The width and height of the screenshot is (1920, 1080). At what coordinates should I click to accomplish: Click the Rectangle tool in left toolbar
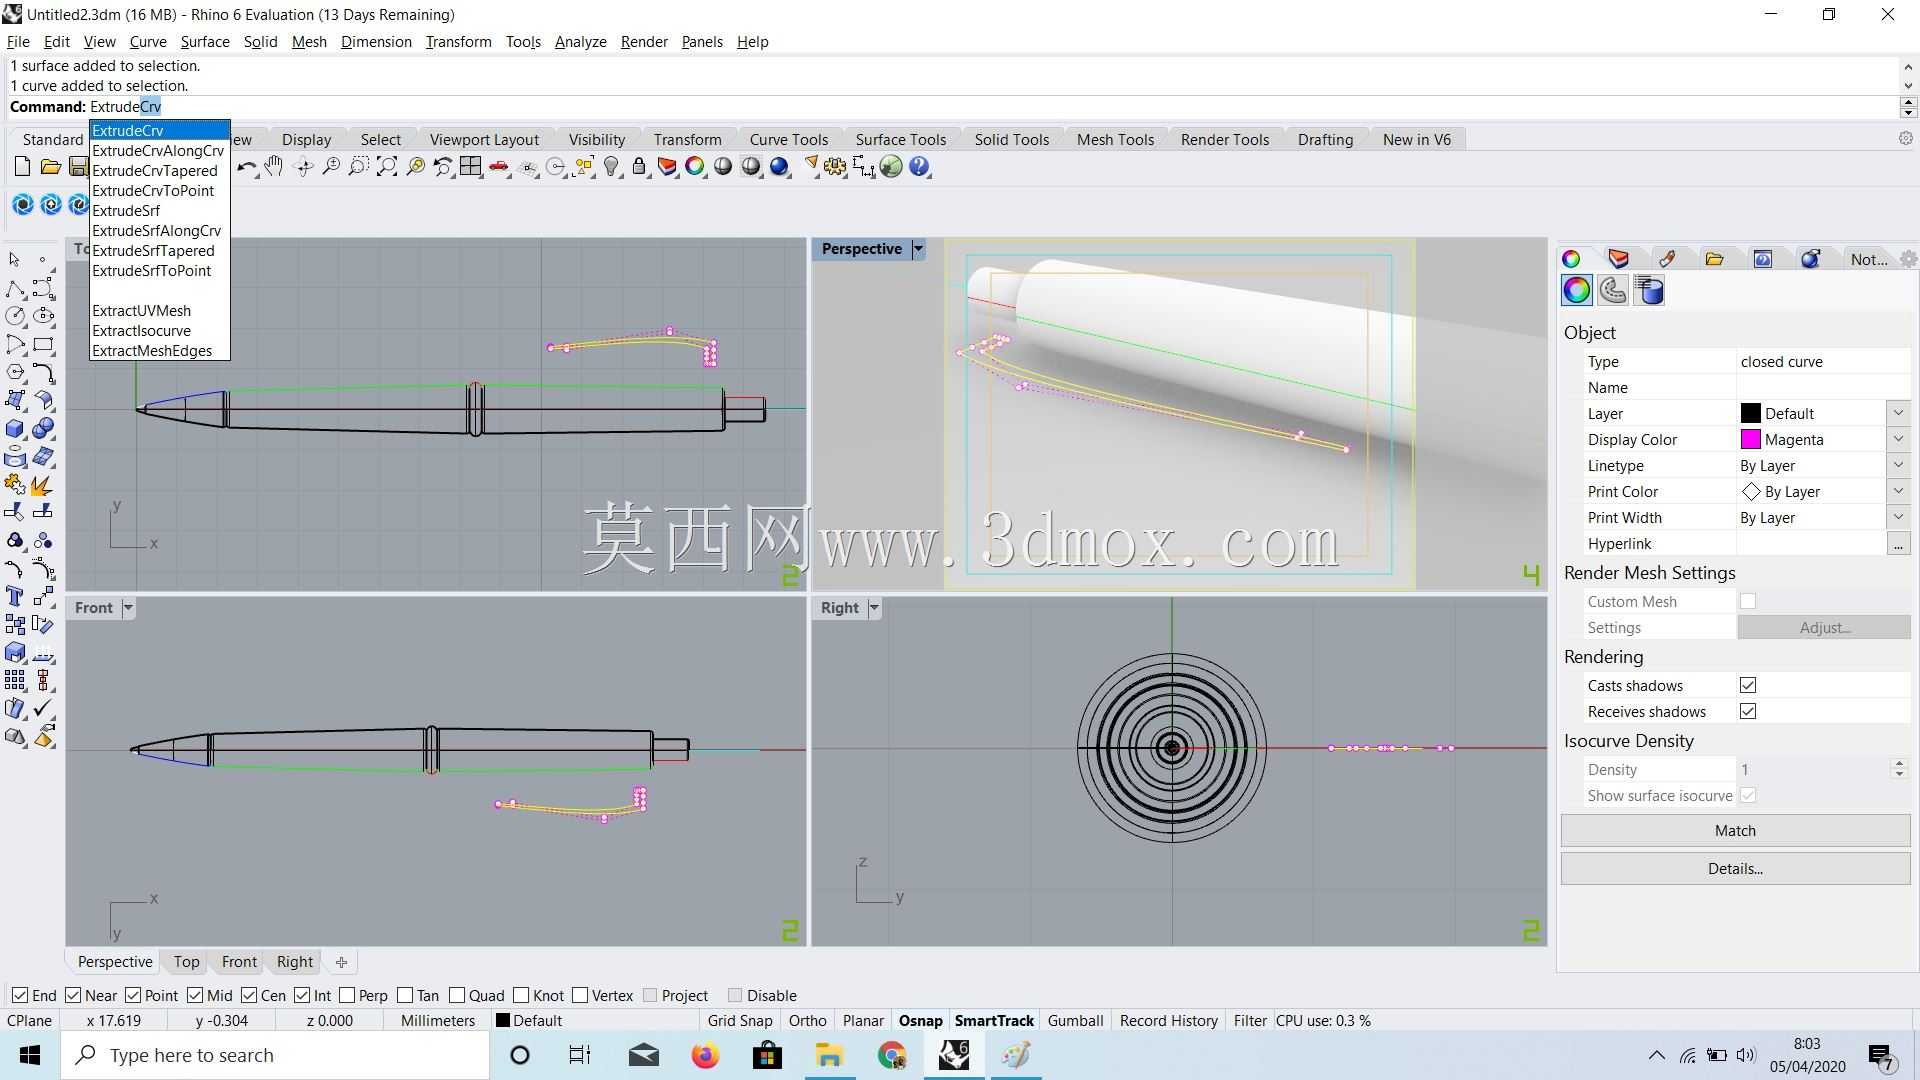43,345
